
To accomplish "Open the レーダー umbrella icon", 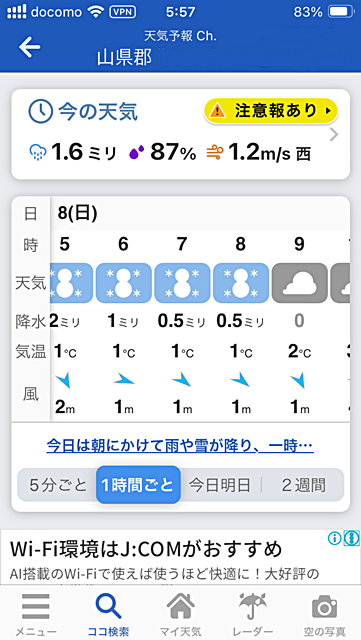I will (x=253, y=606).
